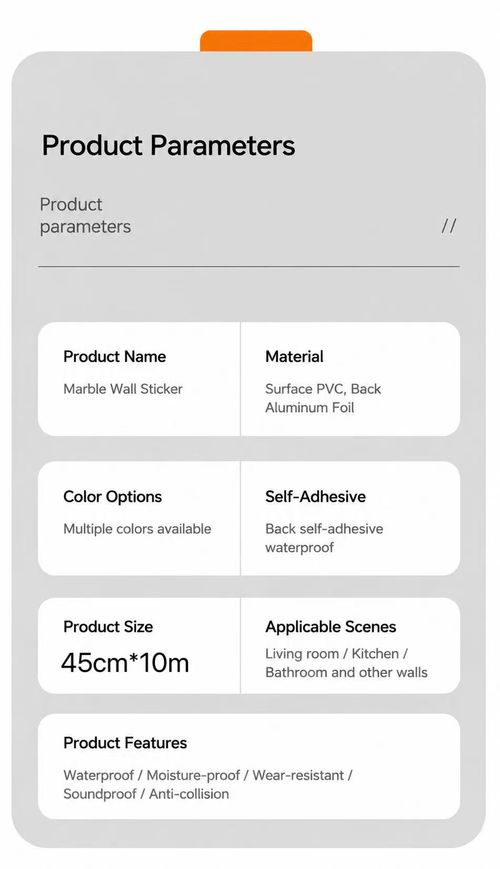
Task: Select Multiple colors available text
Action: tap(137, 529)
